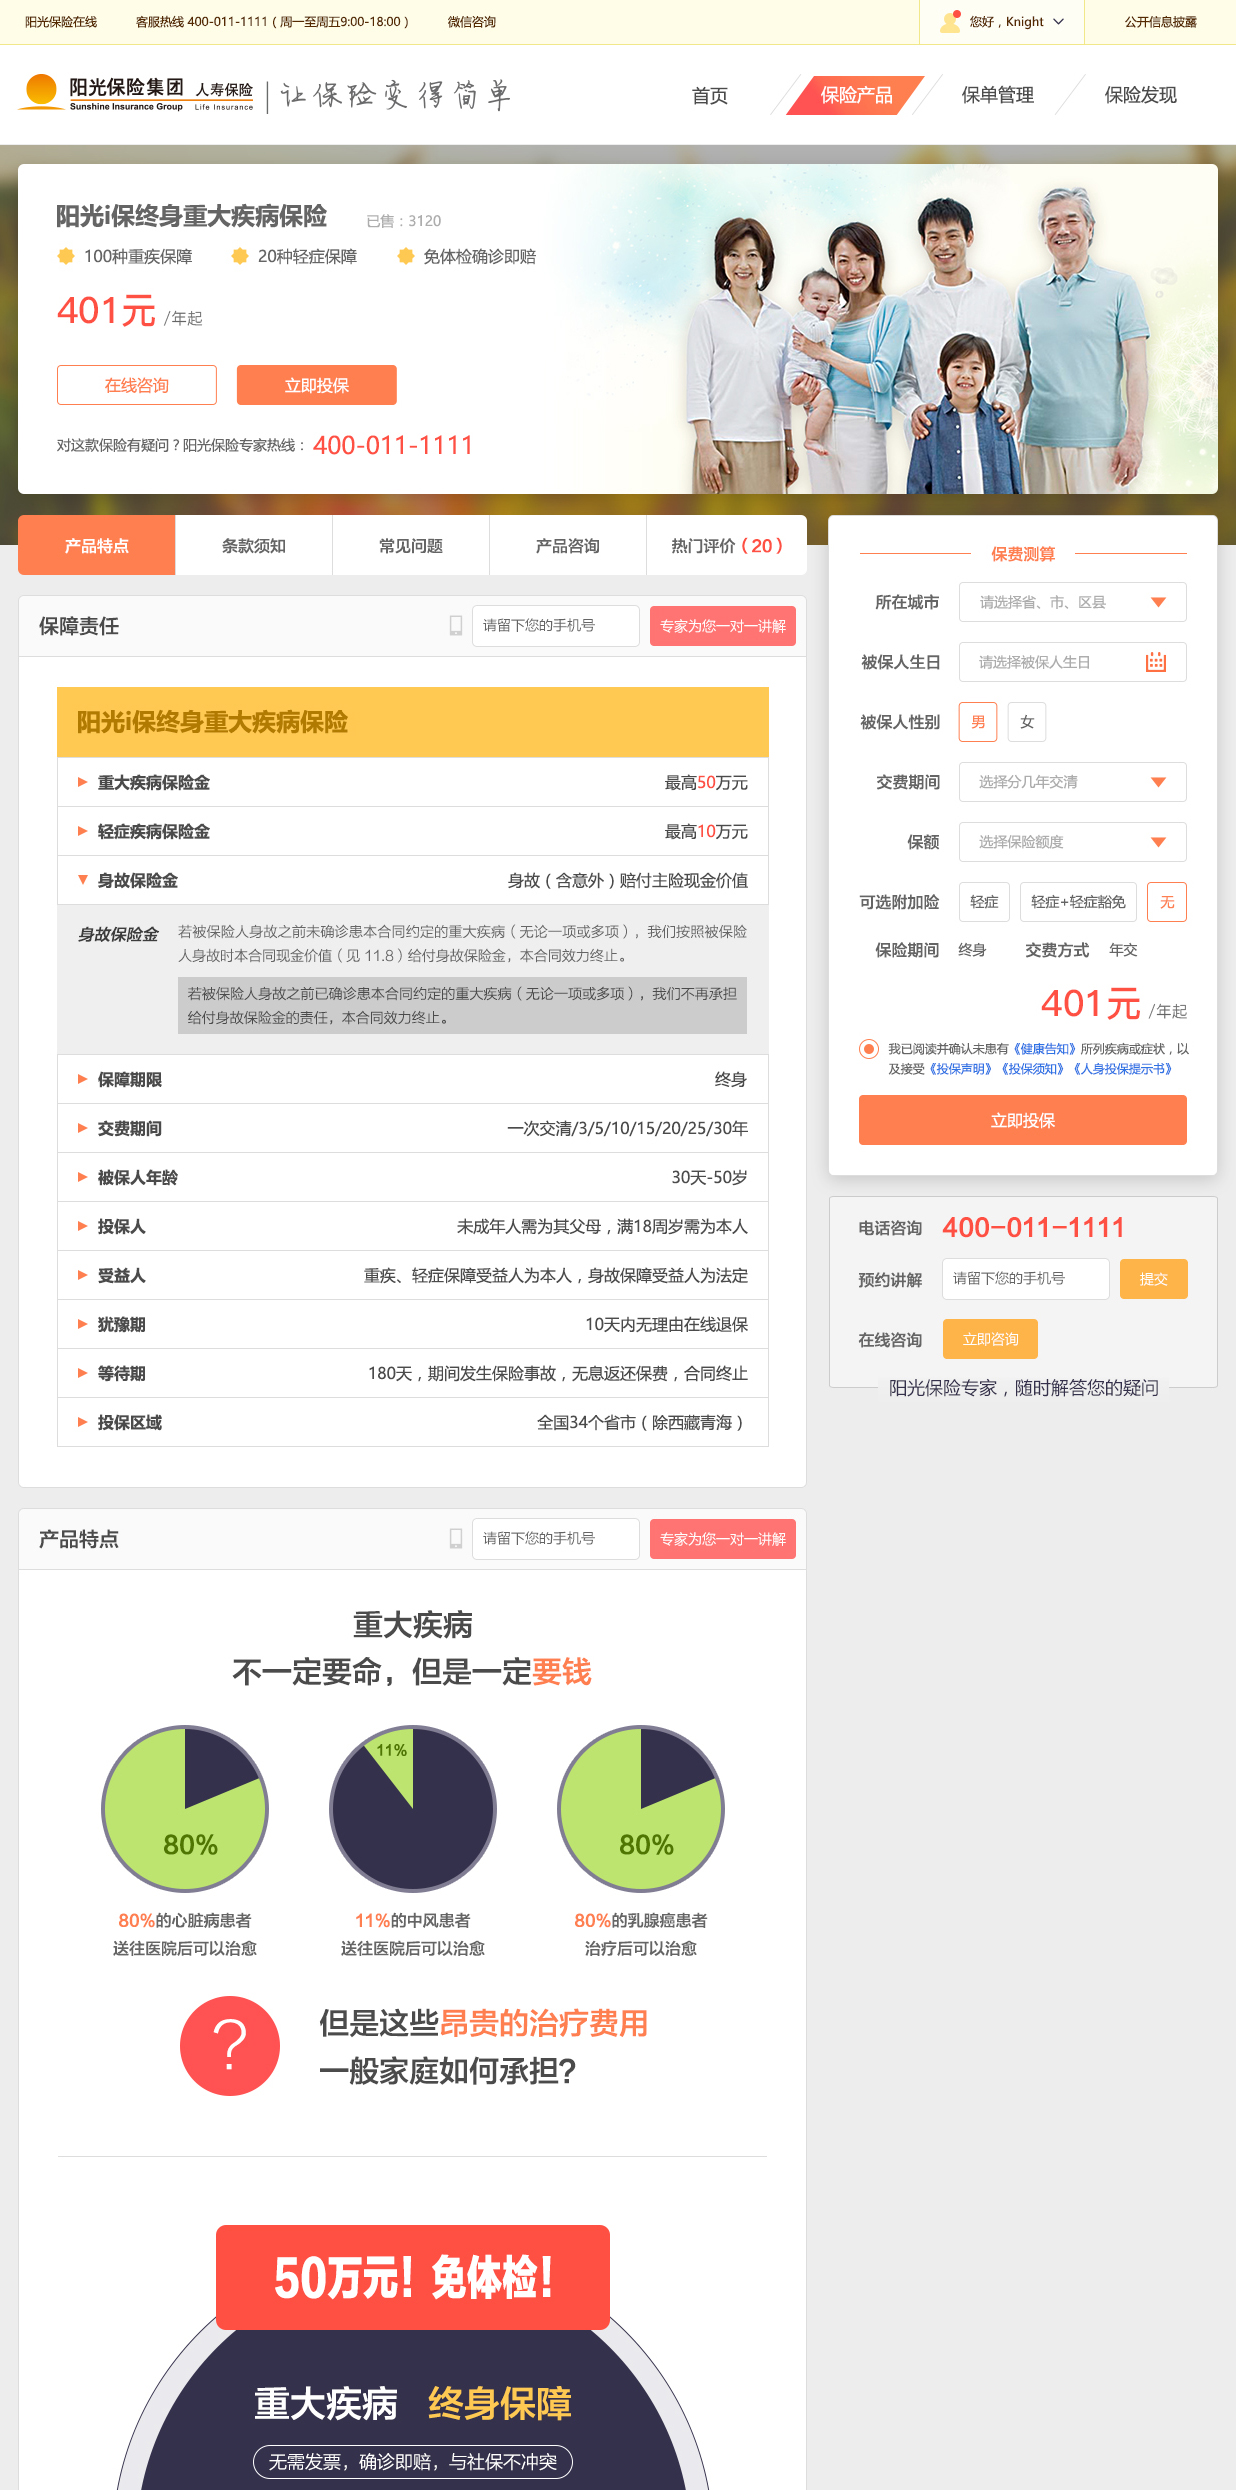Click the phone number field under 预约讲解
The height and width of the screenshot is (2490, 1236).
pos(1025,1279)
